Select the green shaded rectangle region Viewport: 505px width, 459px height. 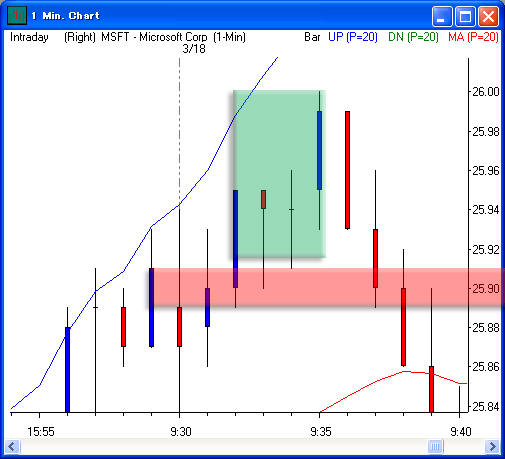279,174
